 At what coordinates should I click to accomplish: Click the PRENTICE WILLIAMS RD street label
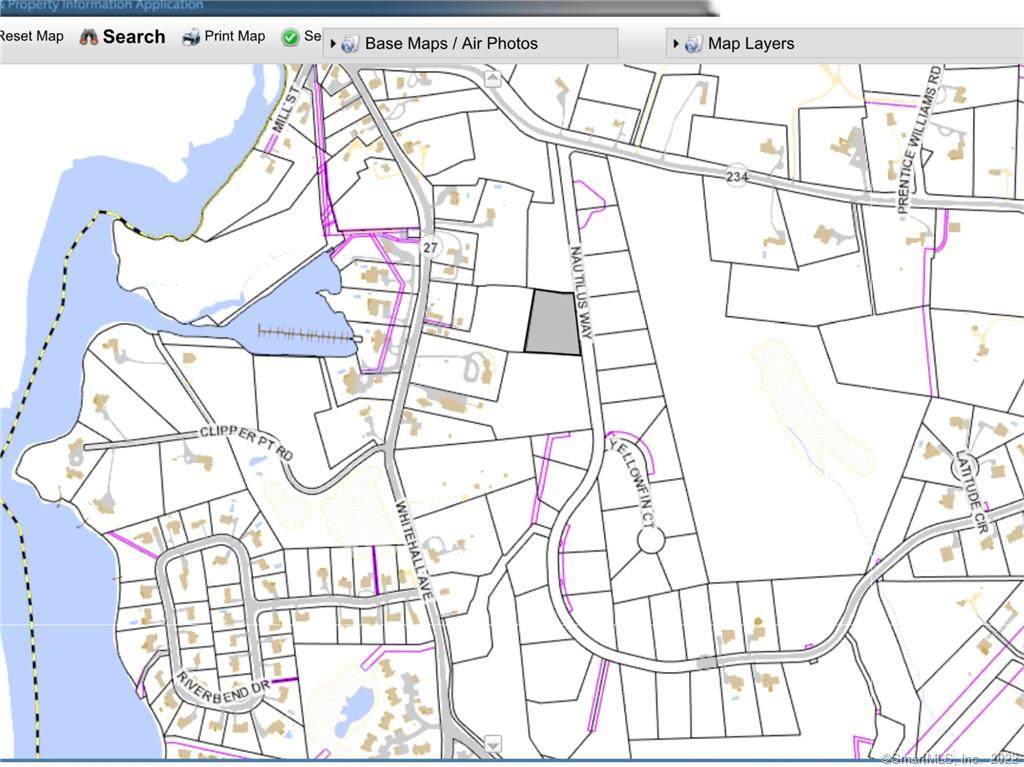920,140
